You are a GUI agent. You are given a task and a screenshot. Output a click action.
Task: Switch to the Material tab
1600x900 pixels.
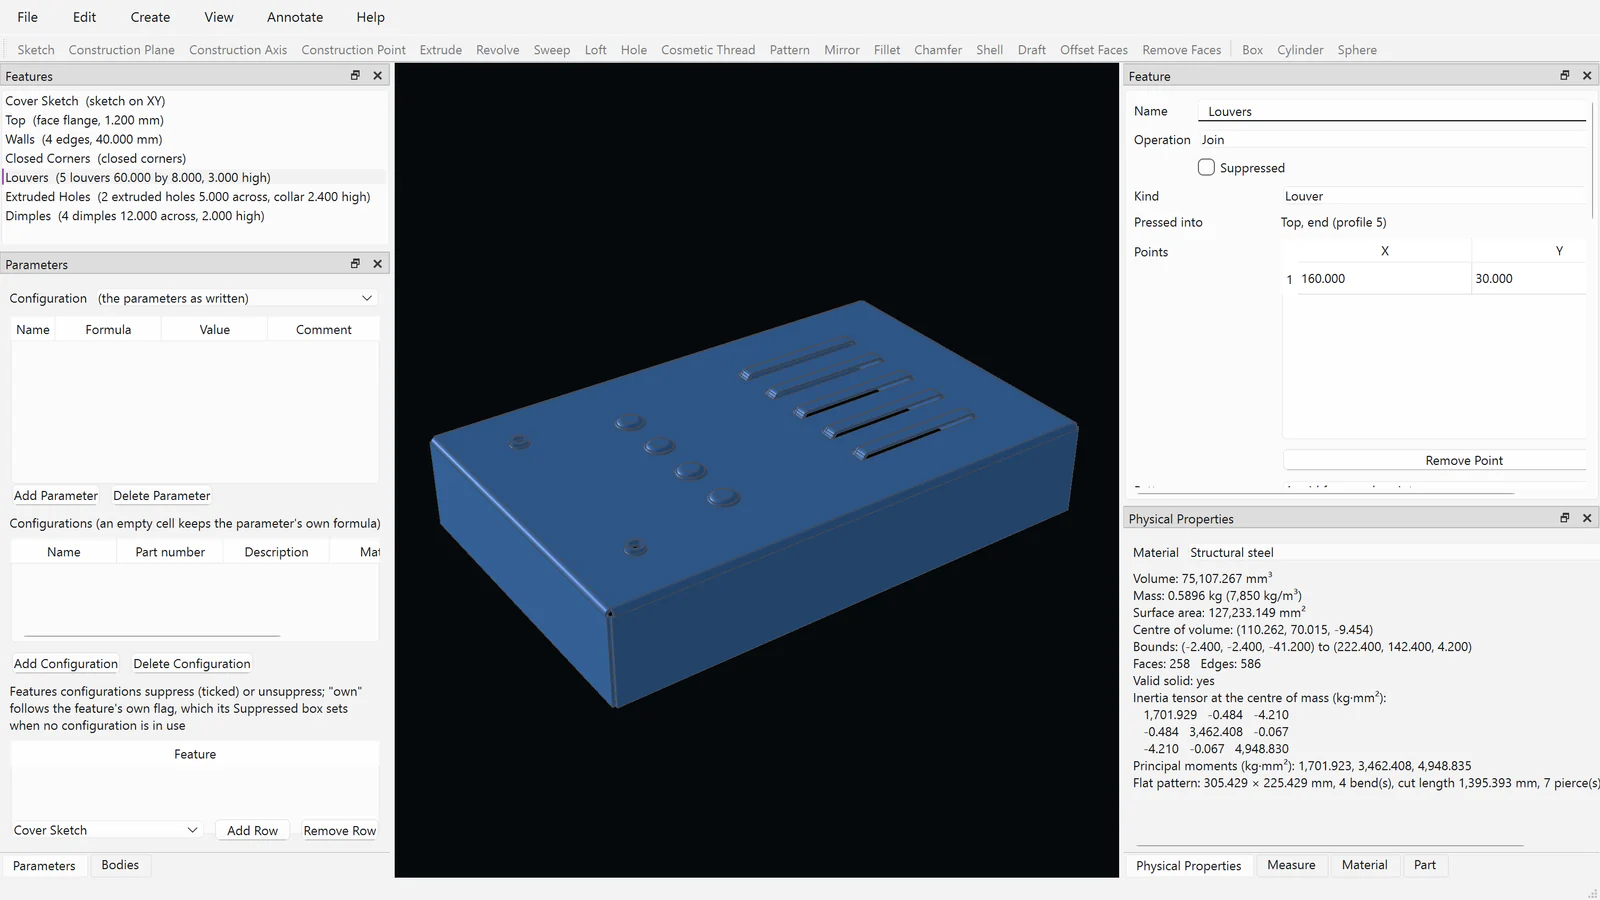pos(1365,865)
